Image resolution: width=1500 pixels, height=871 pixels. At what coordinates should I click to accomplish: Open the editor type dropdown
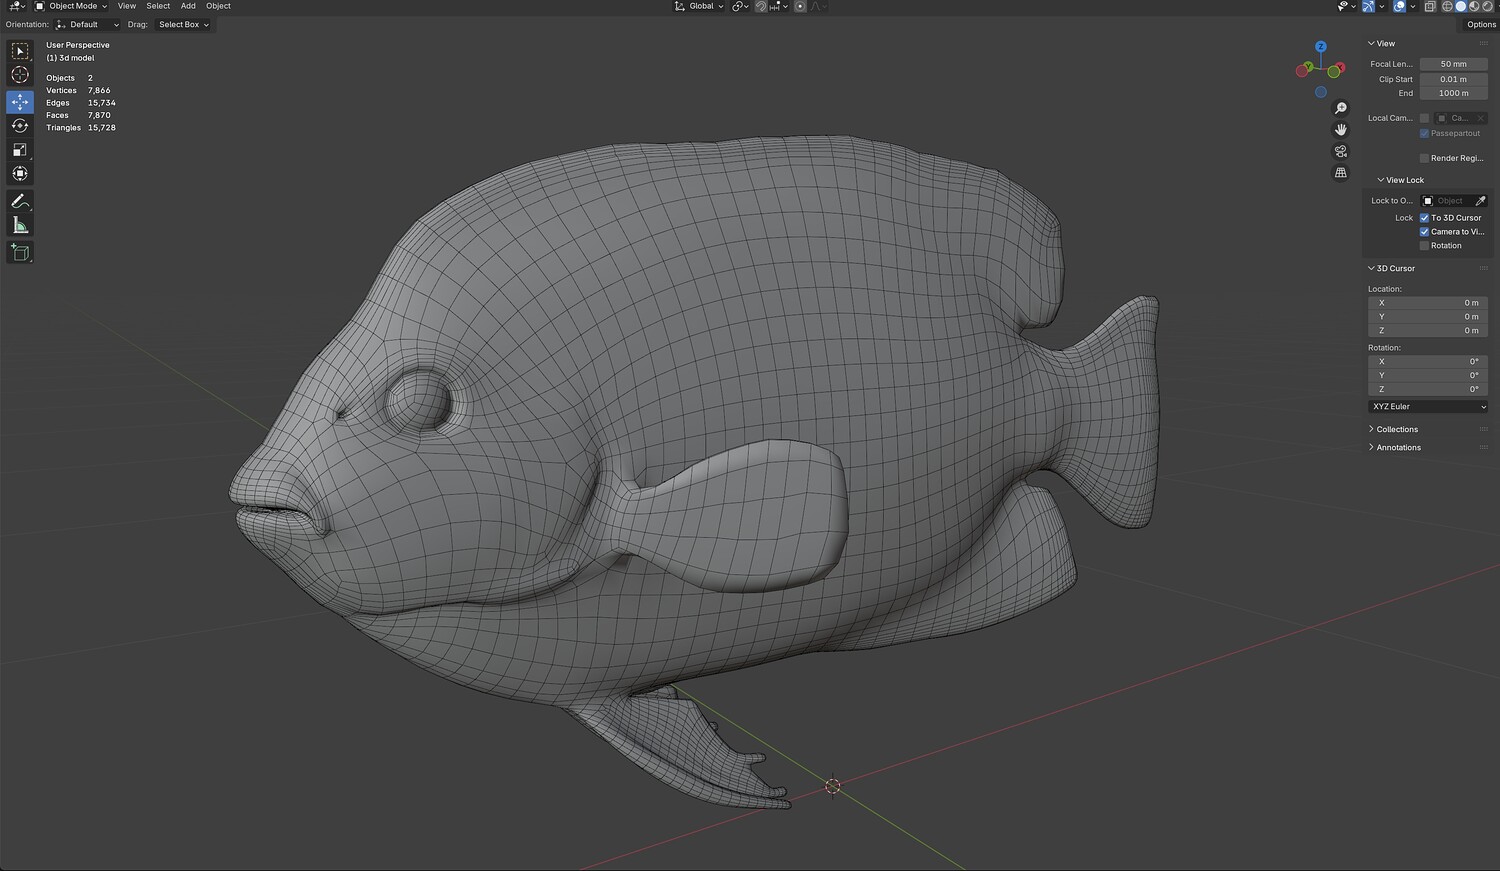(16, 6)
